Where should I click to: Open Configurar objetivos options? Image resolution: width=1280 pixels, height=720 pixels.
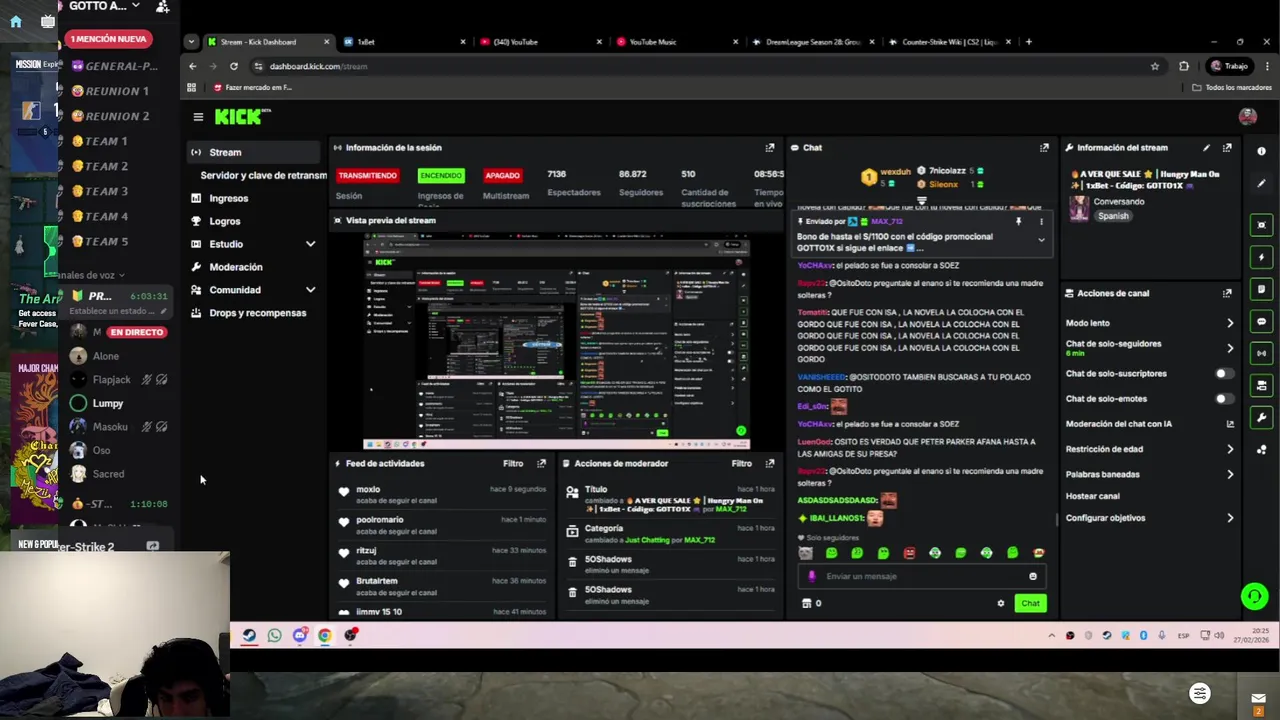tap(1230, 518)
